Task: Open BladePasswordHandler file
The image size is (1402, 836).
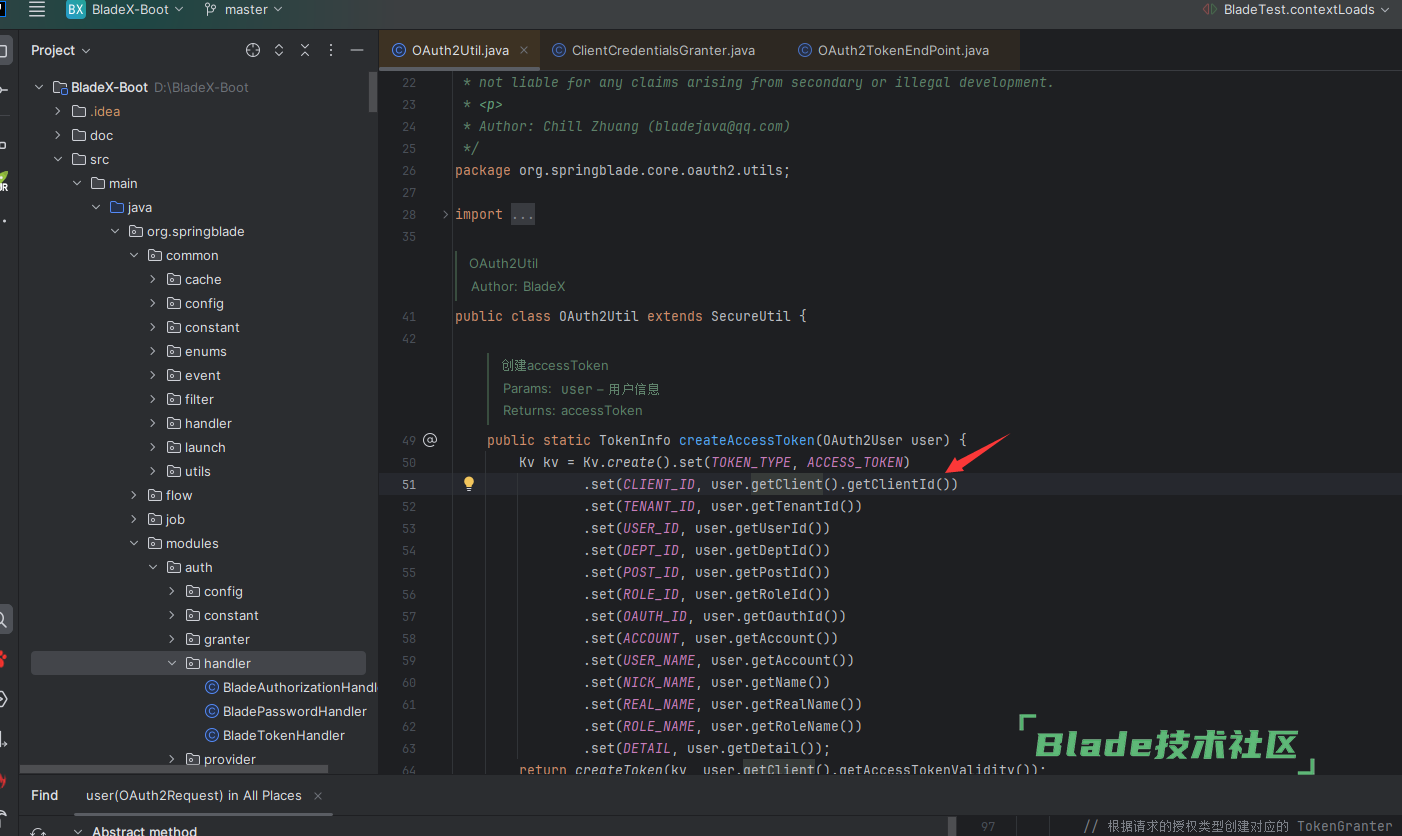Action: click(x=295, y=711)
